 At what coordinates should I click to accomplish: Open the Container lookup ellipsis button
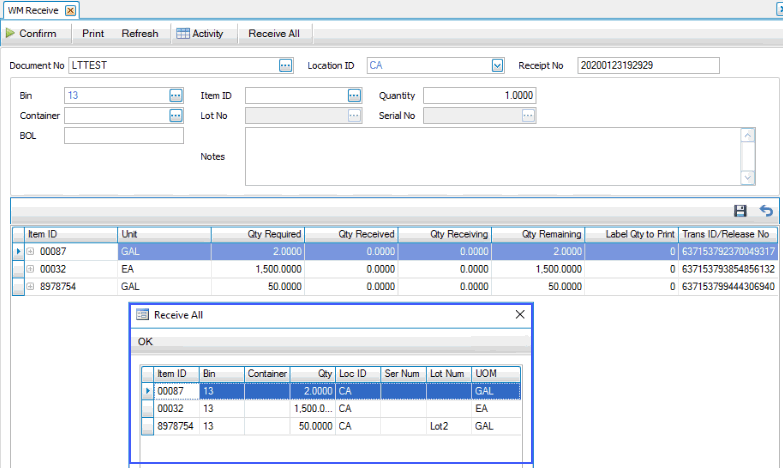pos(176,116)
